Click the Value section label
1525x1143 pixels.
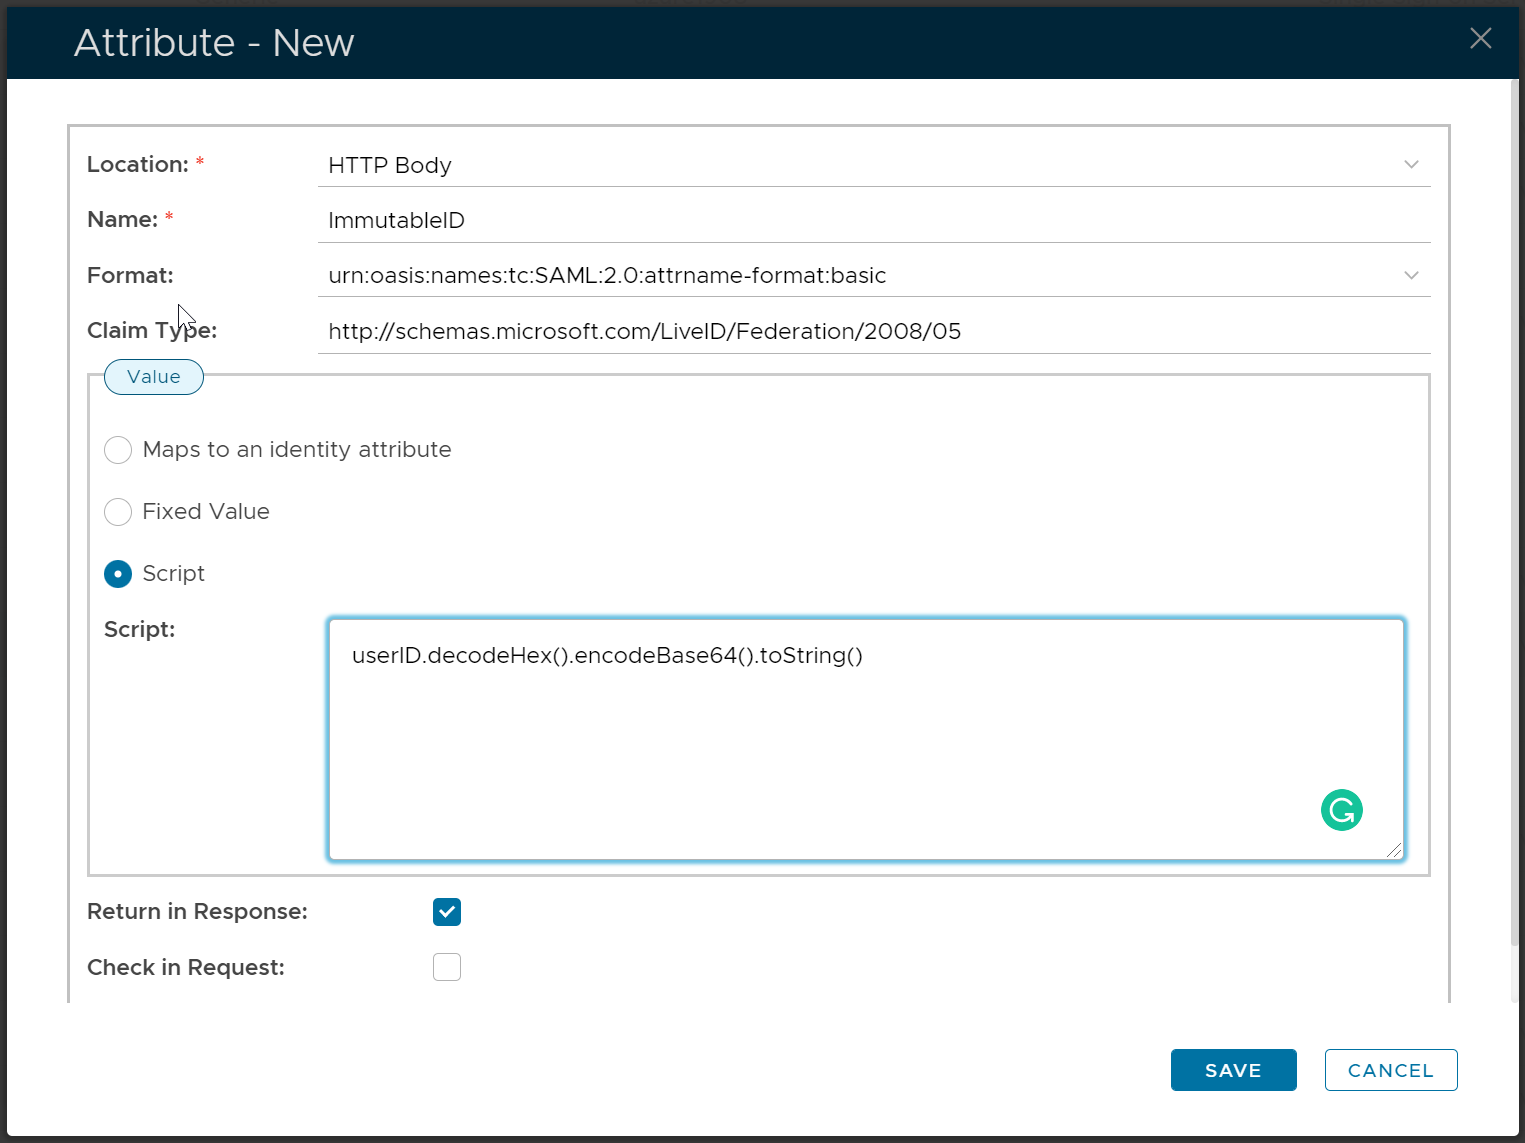coord(154,377)
